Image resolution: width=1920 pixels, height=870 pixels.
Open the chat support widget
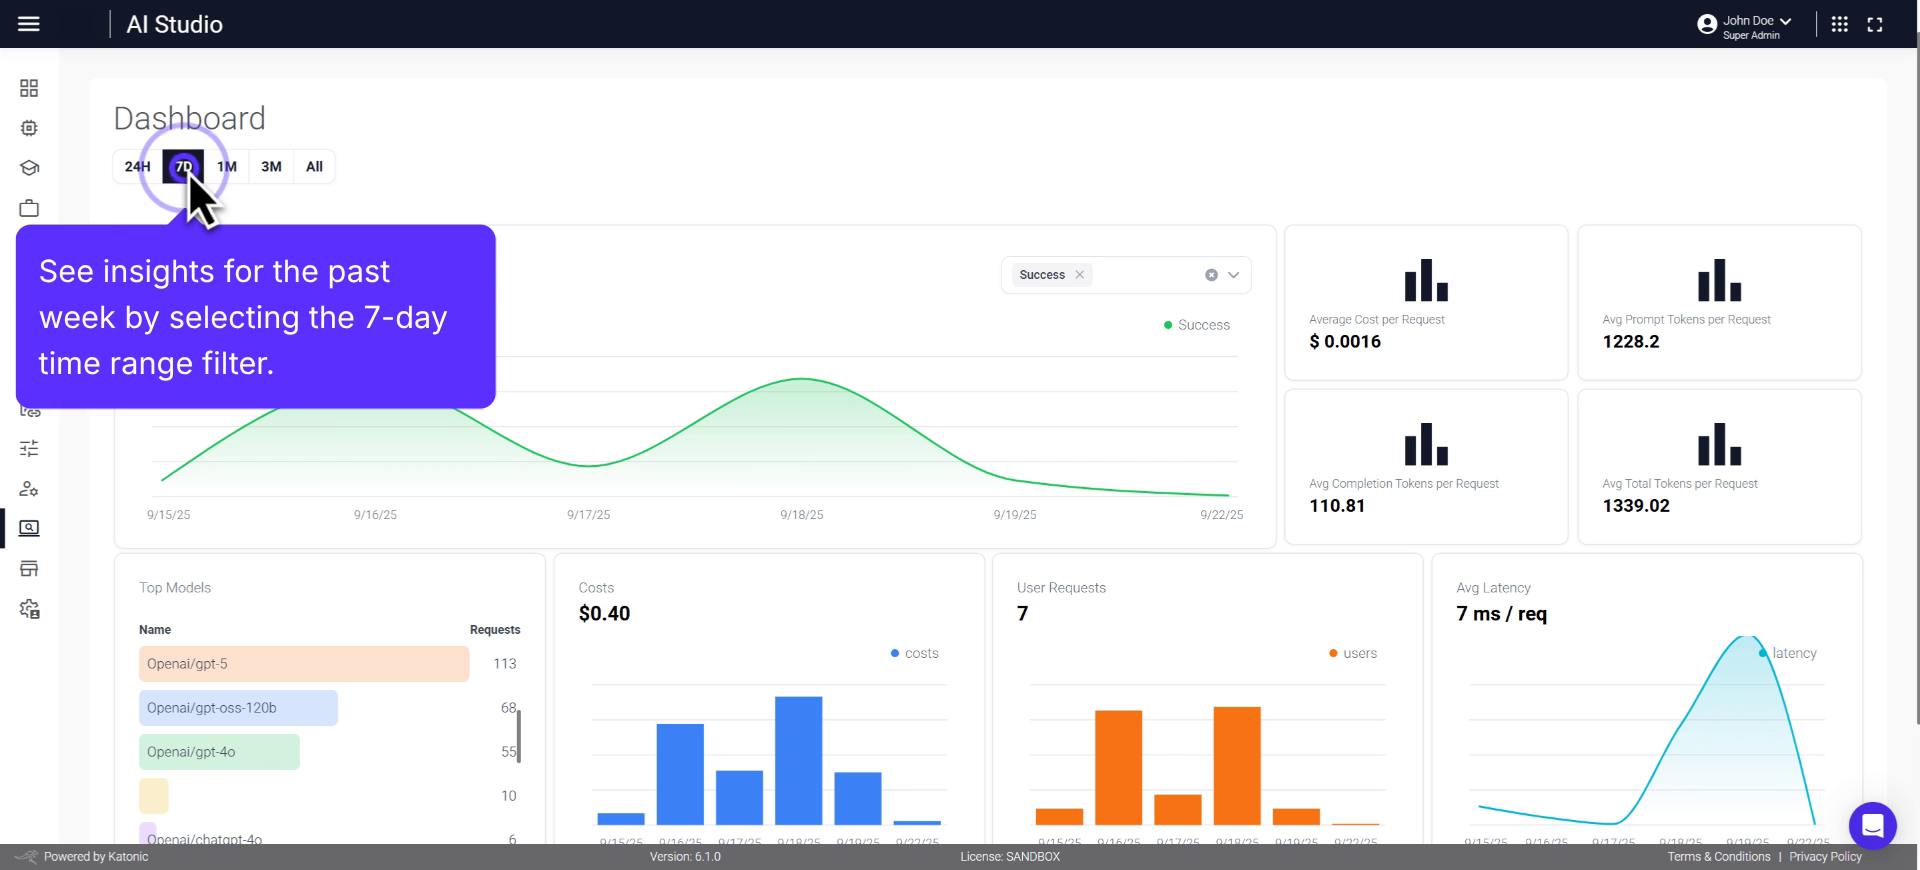pos(1872,826)
